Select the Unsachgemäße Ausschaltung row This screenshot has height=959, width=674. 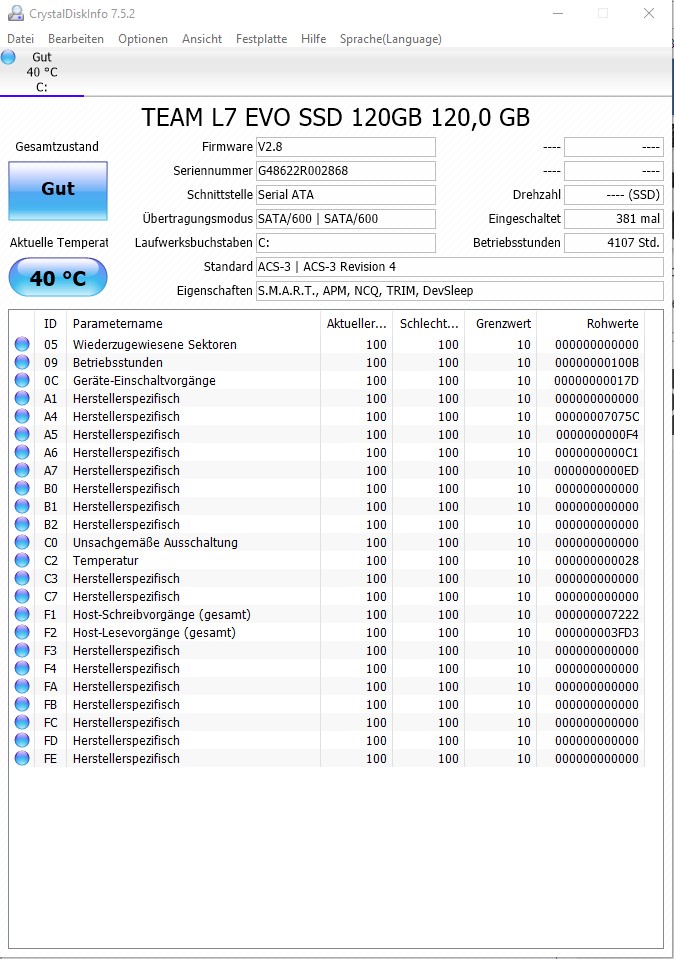[x=327, y=542]
